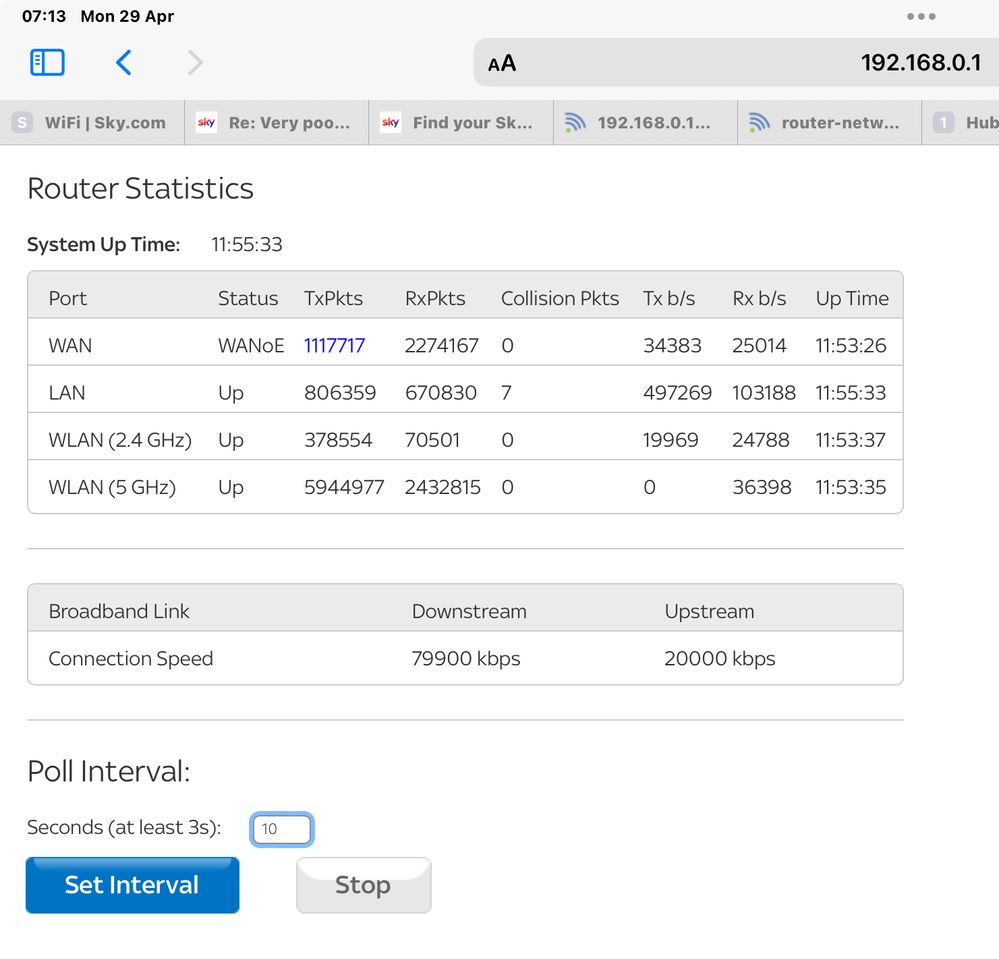Switch to the WiFi | Sky.com tab
Viewport: 999px width, 959px height.
pyautogui.click(x=92, y=123)
